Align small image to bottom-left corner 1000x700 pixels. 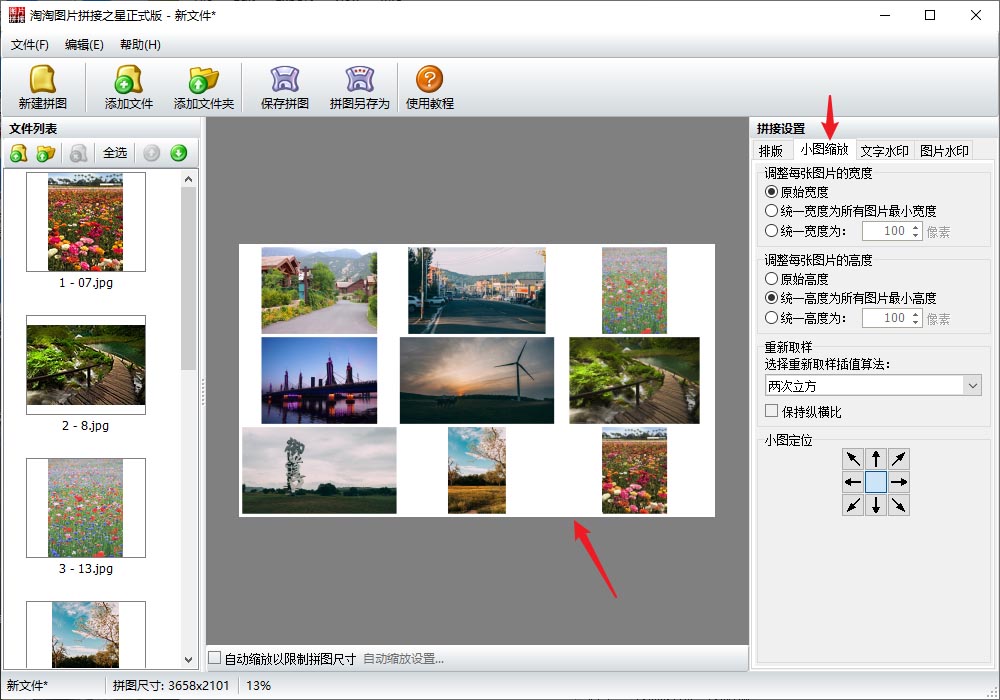[x=853, y=505]
